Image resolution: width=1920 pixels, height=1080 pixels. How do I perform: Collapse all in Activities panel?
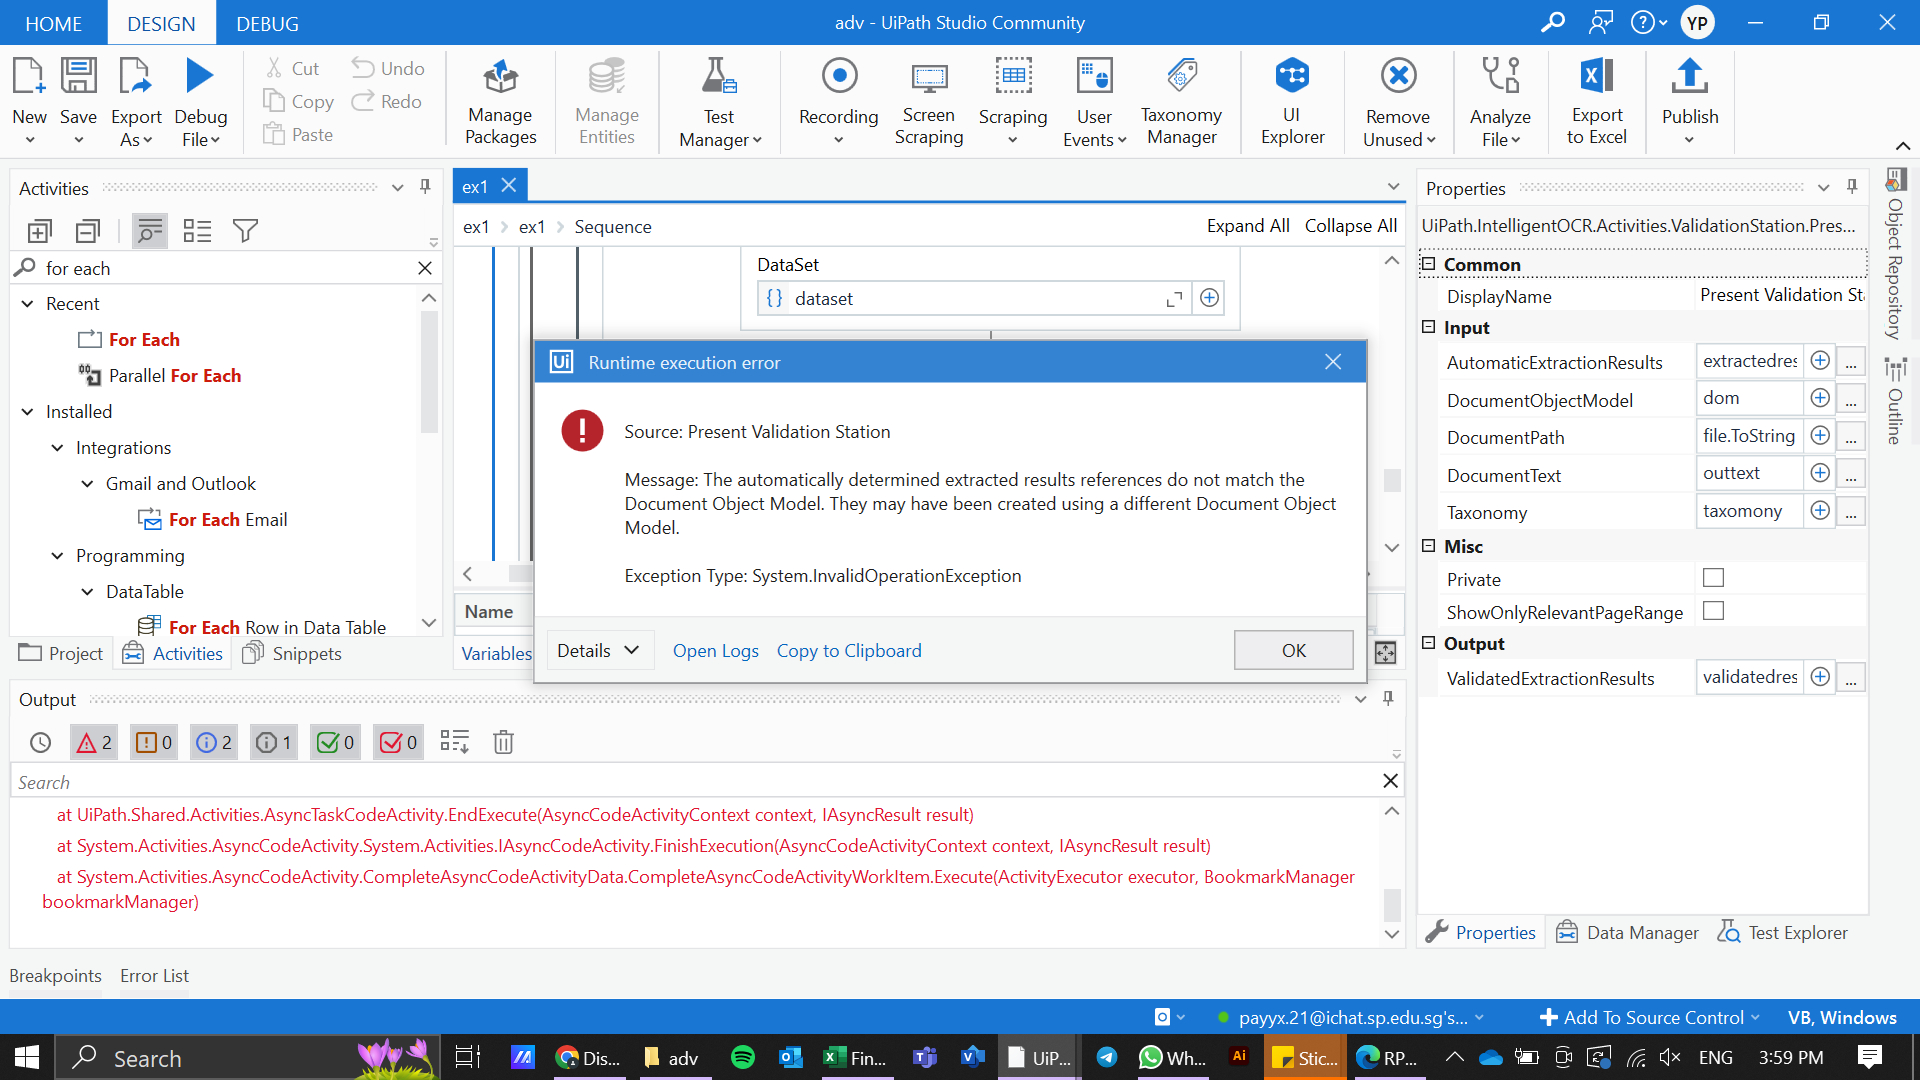point(88,231)
